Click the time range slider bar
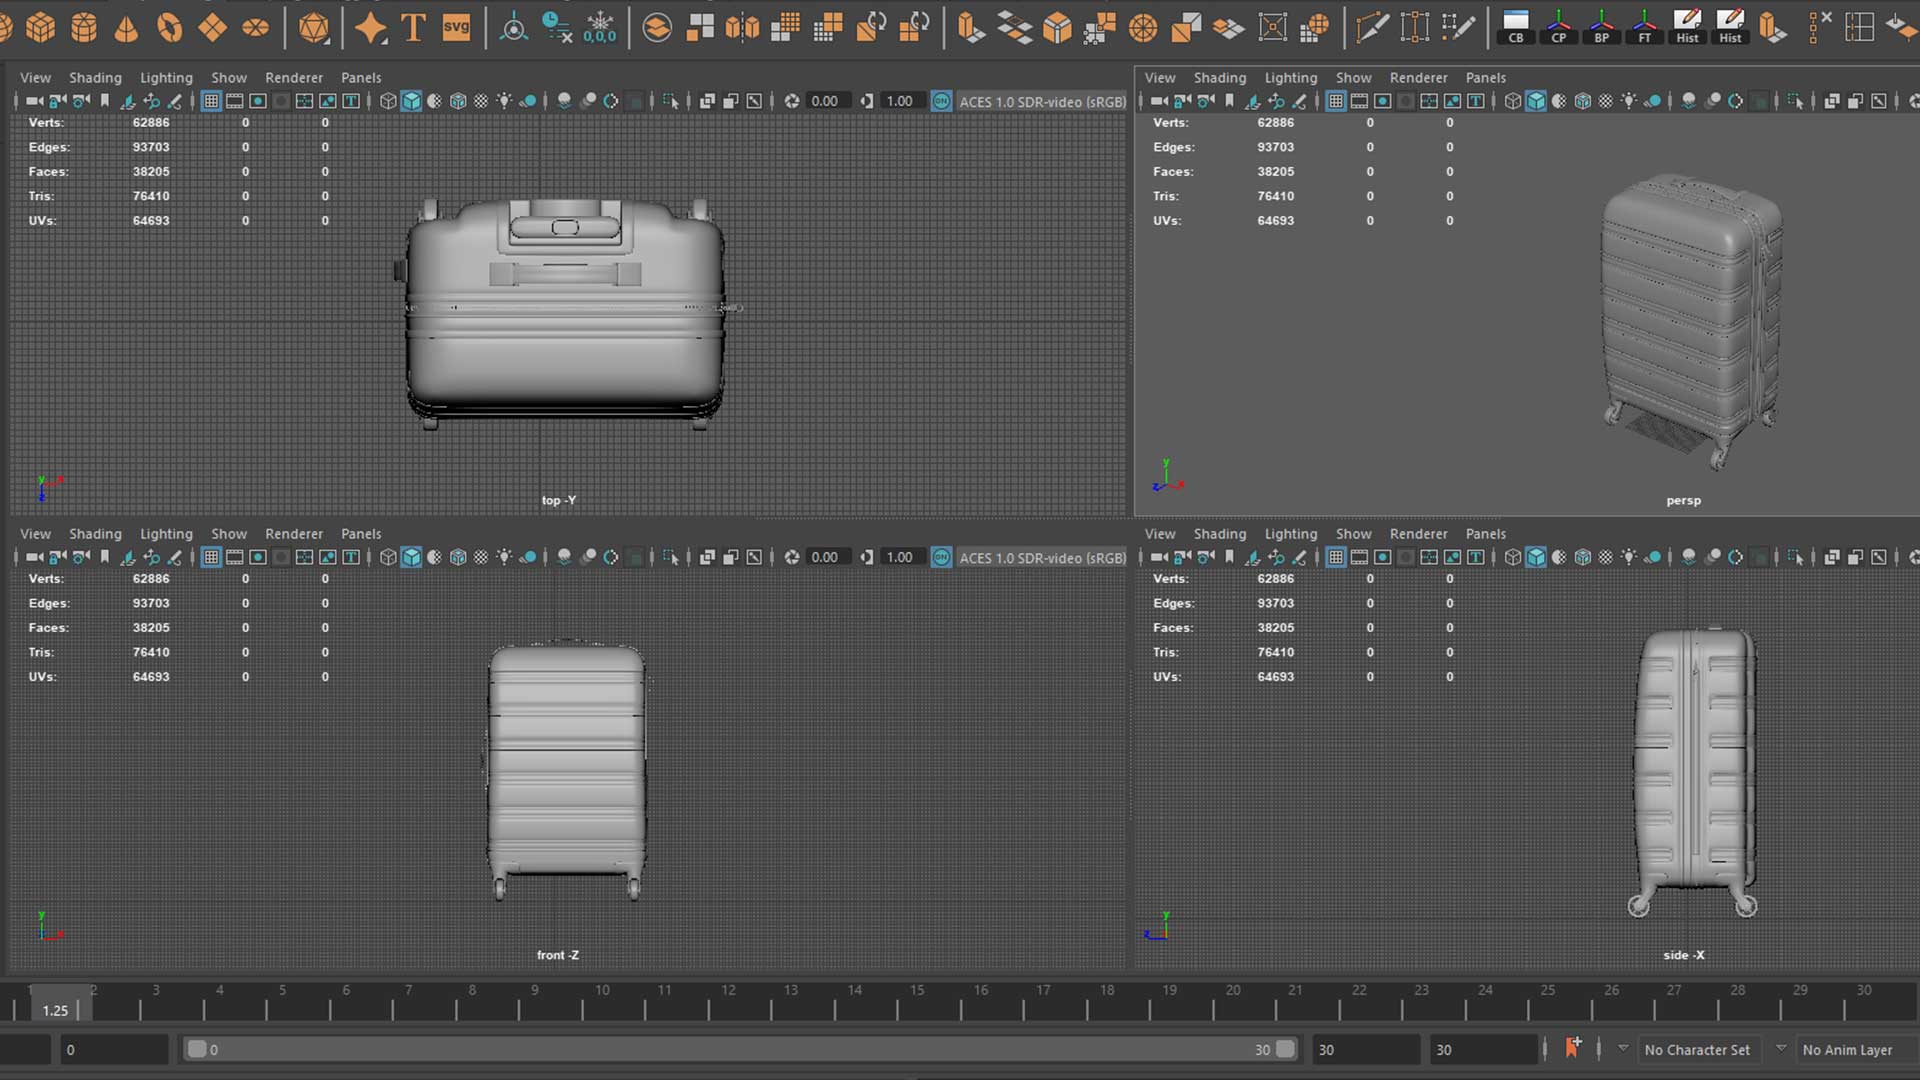The image size is (1920, 1080). coord(740,1049)
